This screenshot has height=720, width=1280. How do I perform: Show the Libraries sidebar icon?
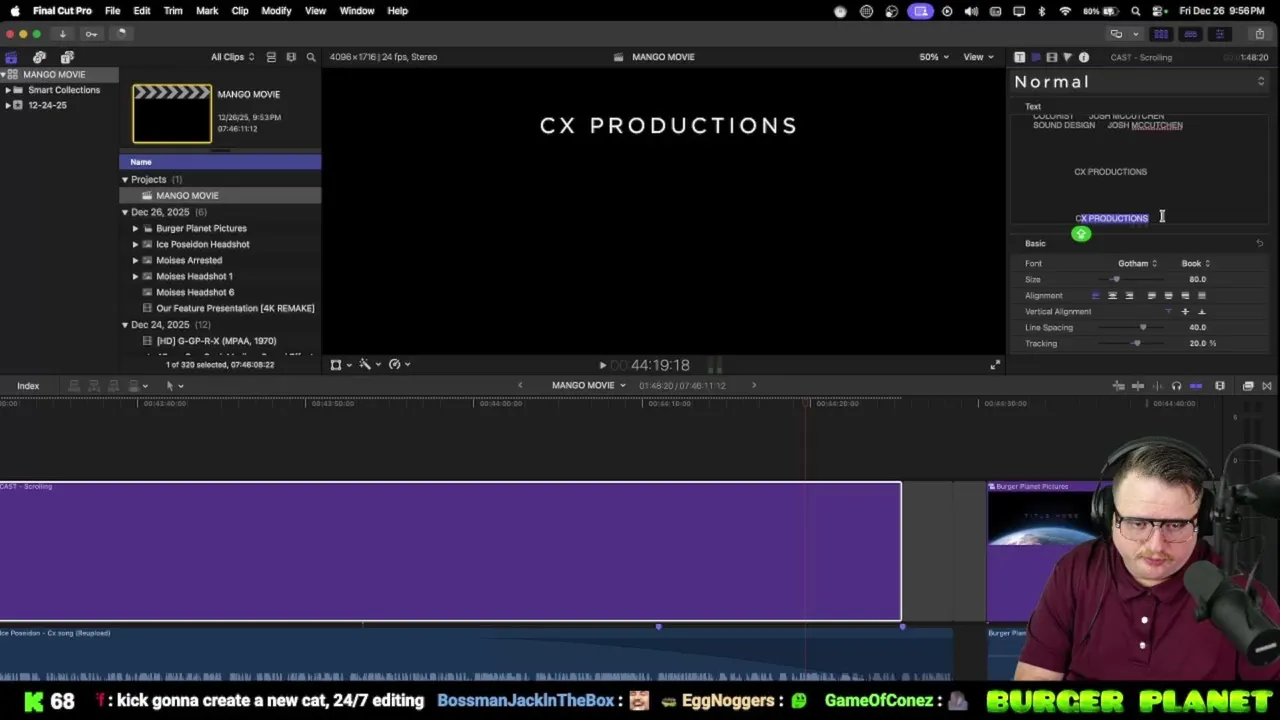(x=11, y=57)
